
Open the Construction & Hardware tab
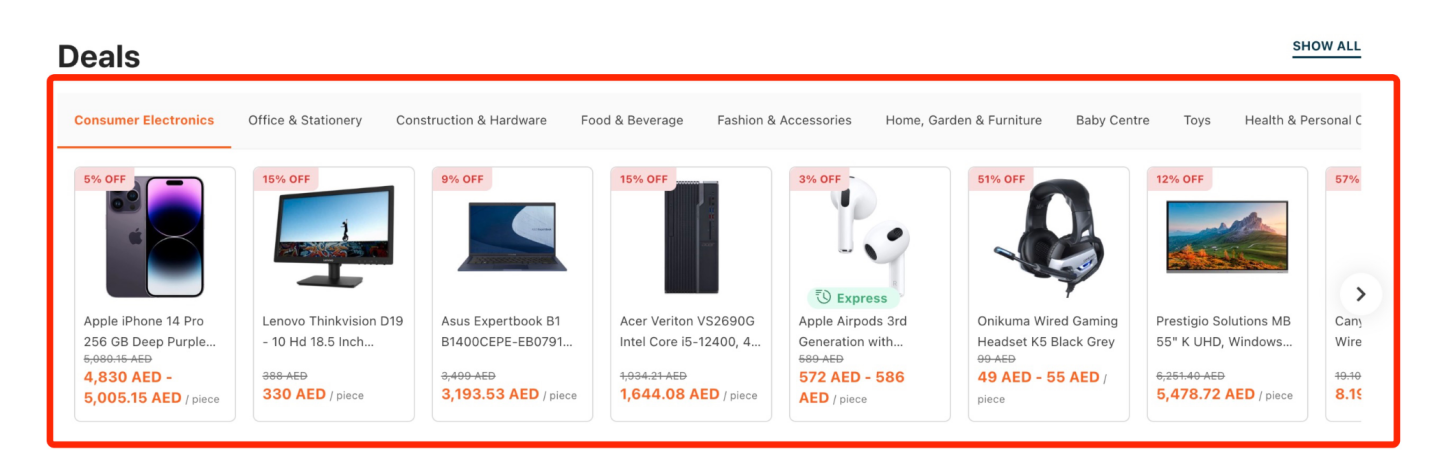[471, 120]
